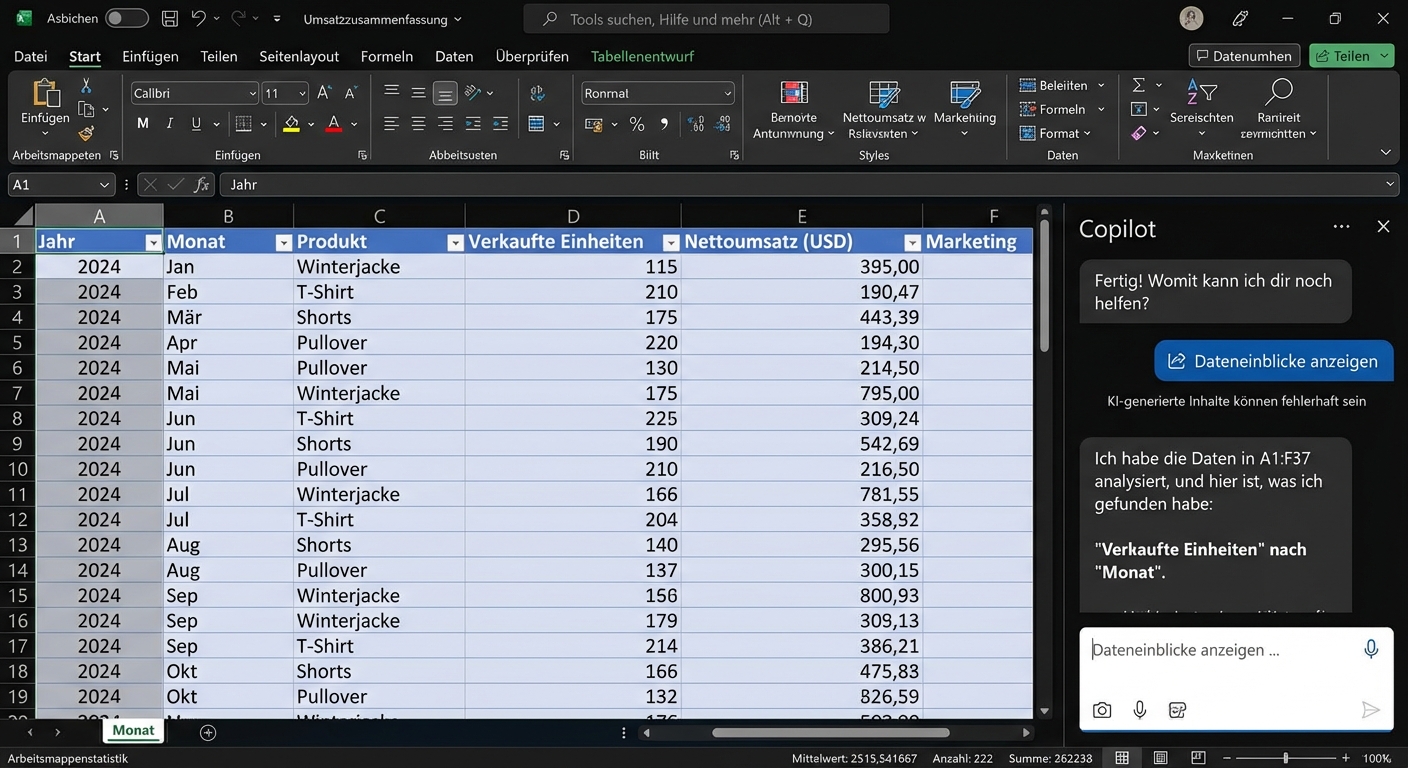Click the camera icon in Copilot pane
This screenshot has width=1408, height=768.
tap(1102, 710)
